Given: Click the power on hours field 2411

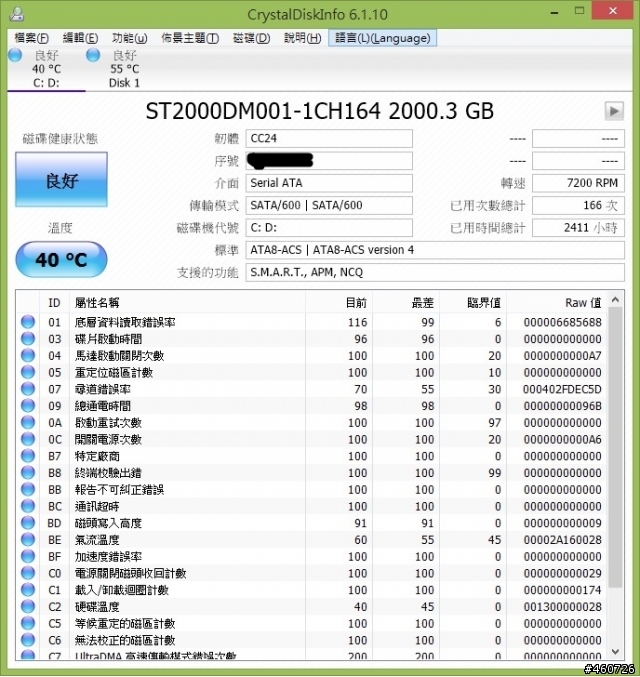Looking at the screenshot, I should coord(578,228).
